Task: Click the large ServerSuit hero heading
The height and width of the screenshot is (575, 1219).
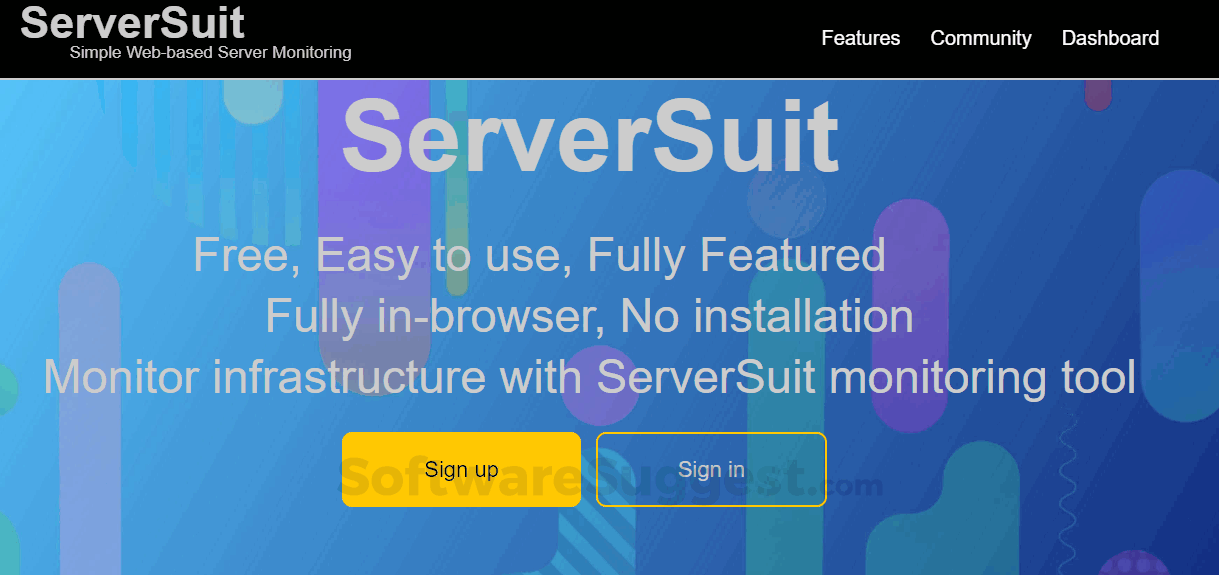Action: tap(590, 137)
